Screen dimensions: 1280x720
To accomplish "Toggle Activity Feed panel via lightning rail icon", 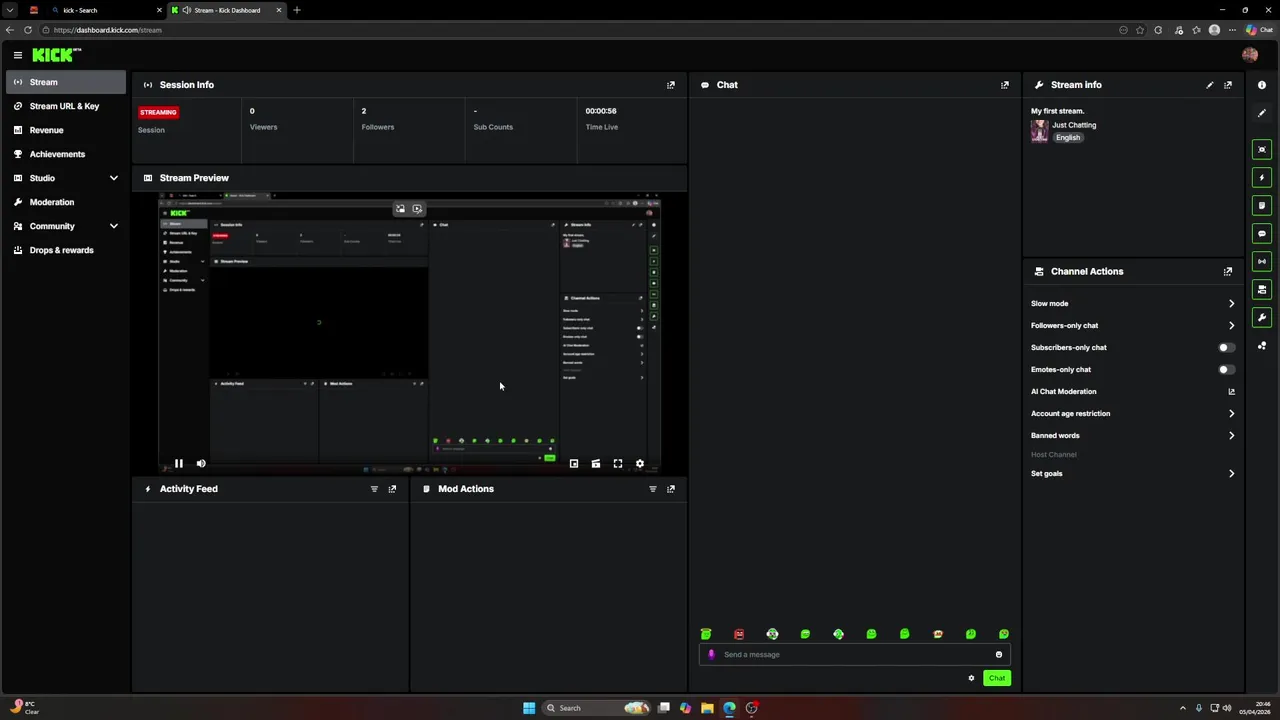I will 1262,177.
